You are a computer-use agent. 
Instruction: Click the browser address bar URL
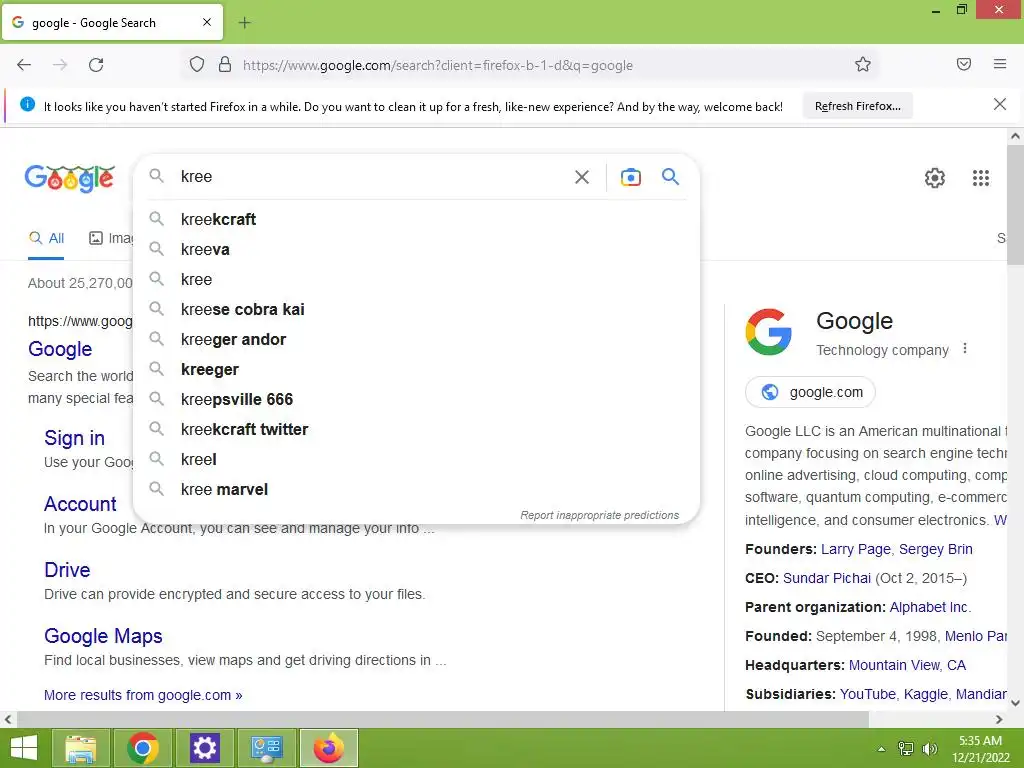tap(438, 65)
